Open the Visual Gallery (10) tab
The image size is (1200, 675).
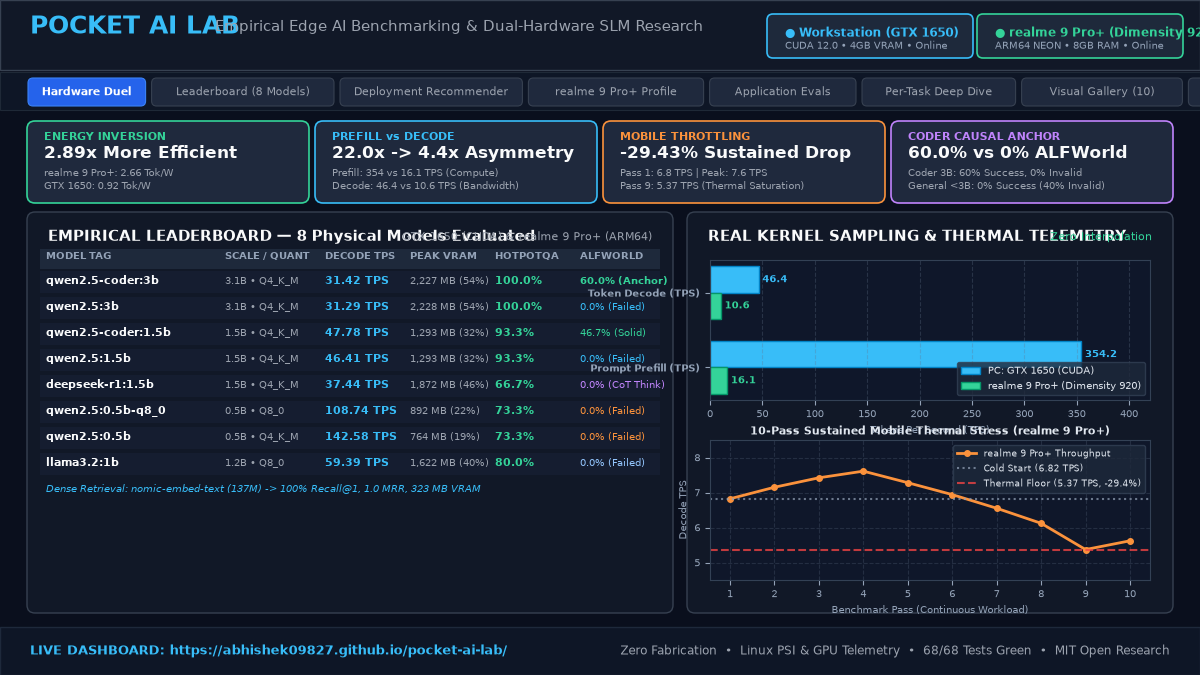pos(1102,92)
